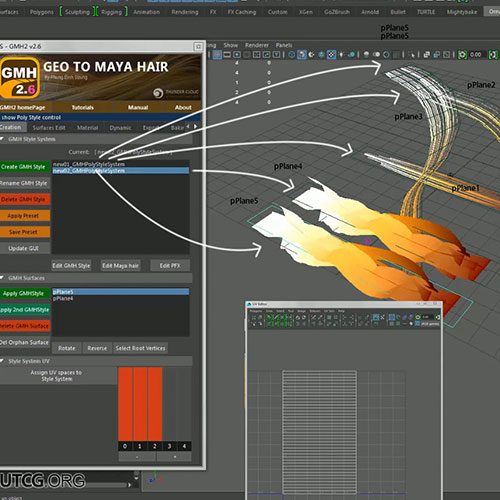Select new01_GMHPolyStyleSystem list entry

click(121, 164)
